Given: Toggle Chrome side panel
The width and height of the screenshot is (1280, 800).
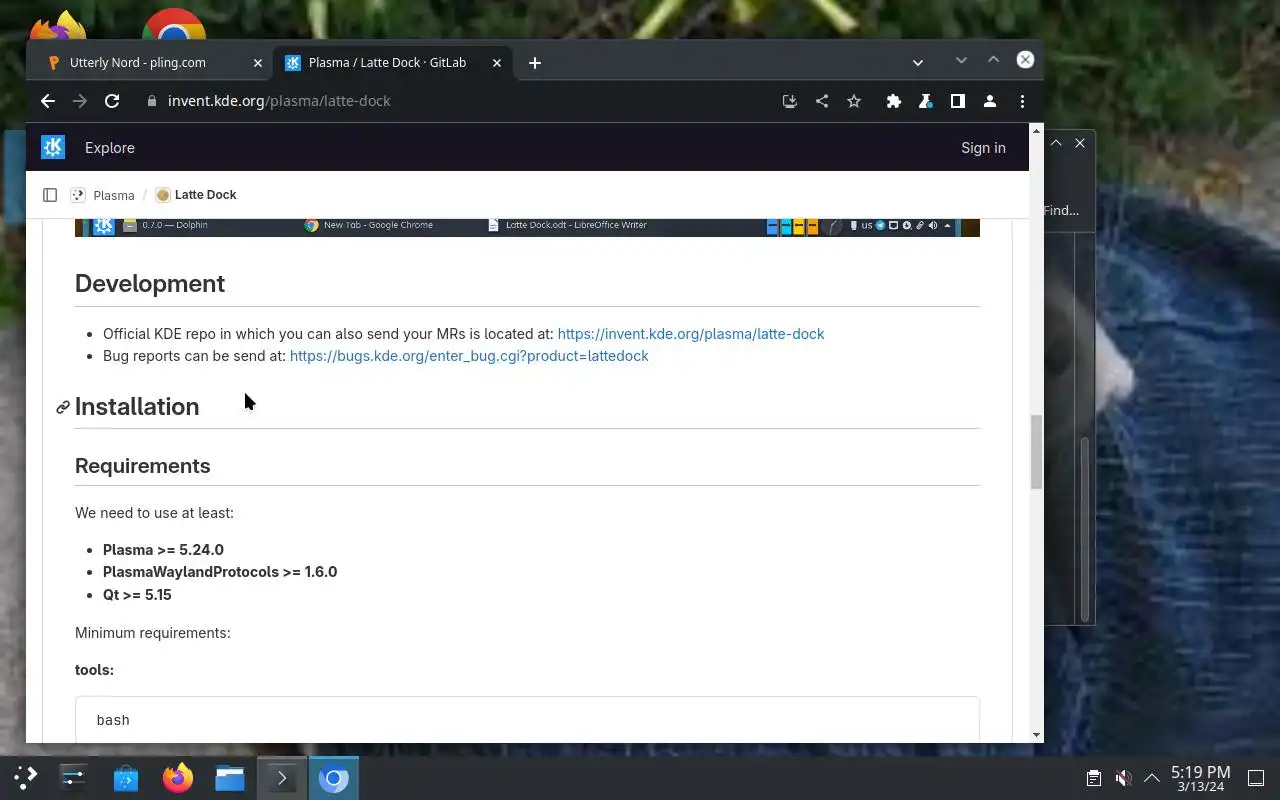Looking at the screenshot, I should click(x=958, y=101).
